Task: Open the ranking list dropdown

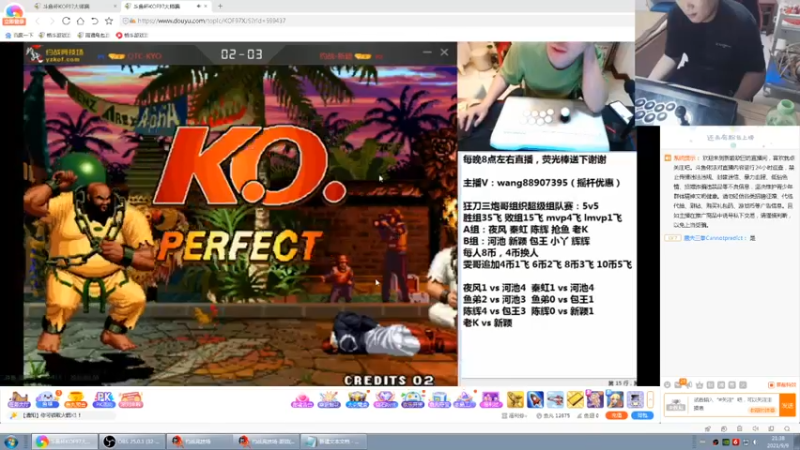Action: (x=515, y=416)
